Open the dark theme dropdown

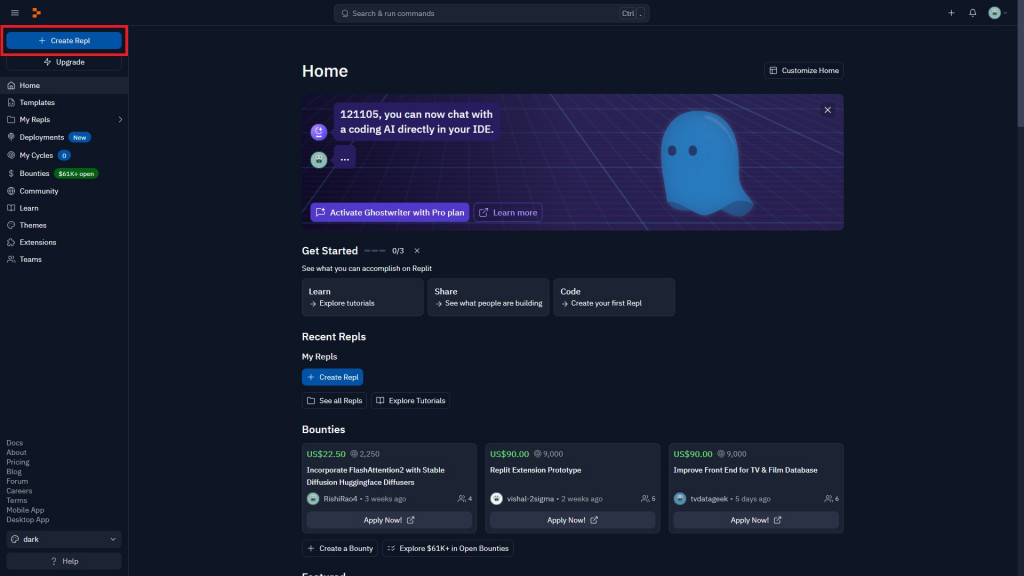coord(64,539)
